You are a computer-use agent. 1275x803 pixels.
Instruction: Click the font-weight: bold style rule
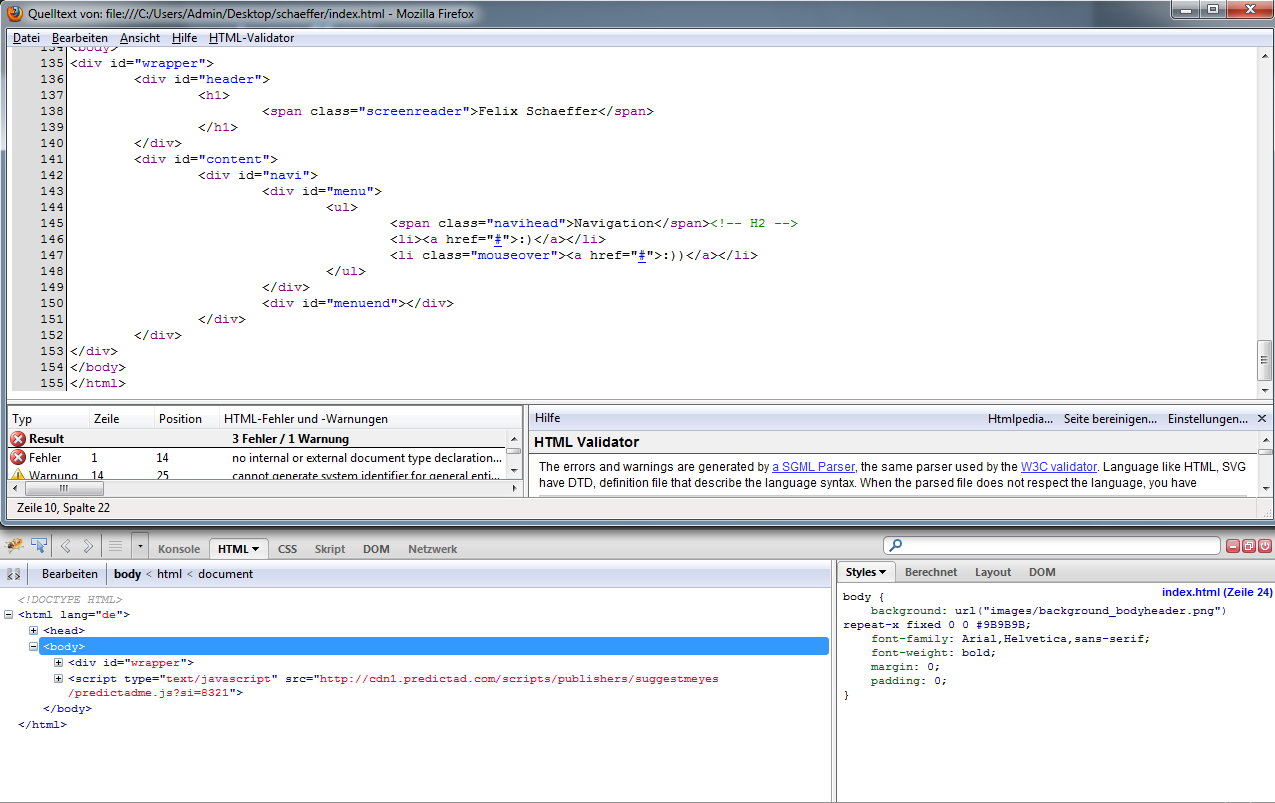coord(933,653)
